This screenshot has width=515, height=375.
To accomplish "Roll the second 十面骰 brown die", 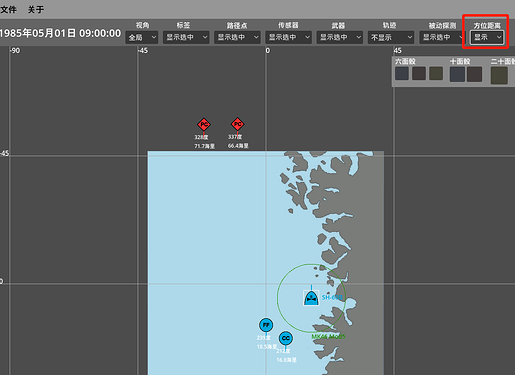I will click(x=474, y=74).
